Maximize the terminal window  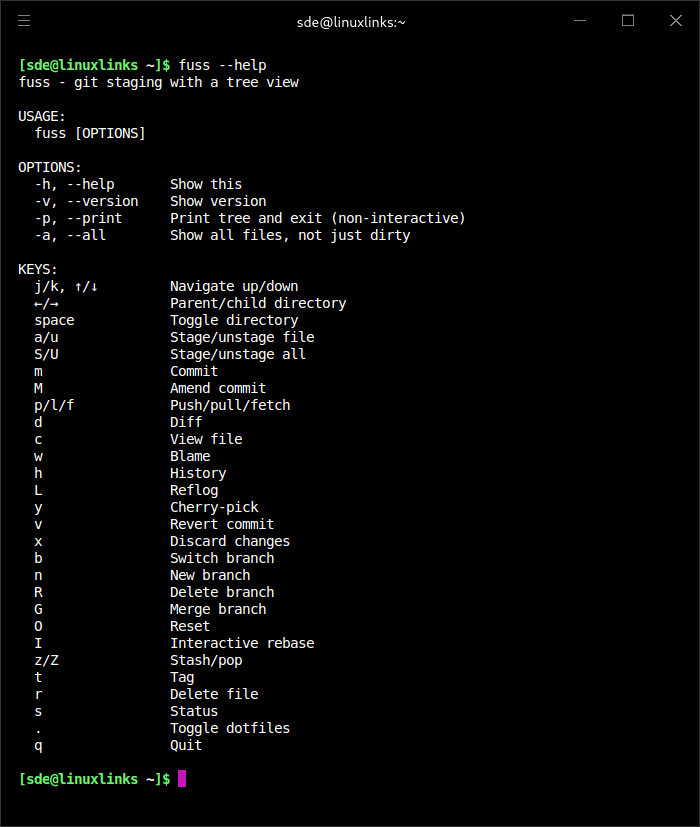(x=628, y=21)
